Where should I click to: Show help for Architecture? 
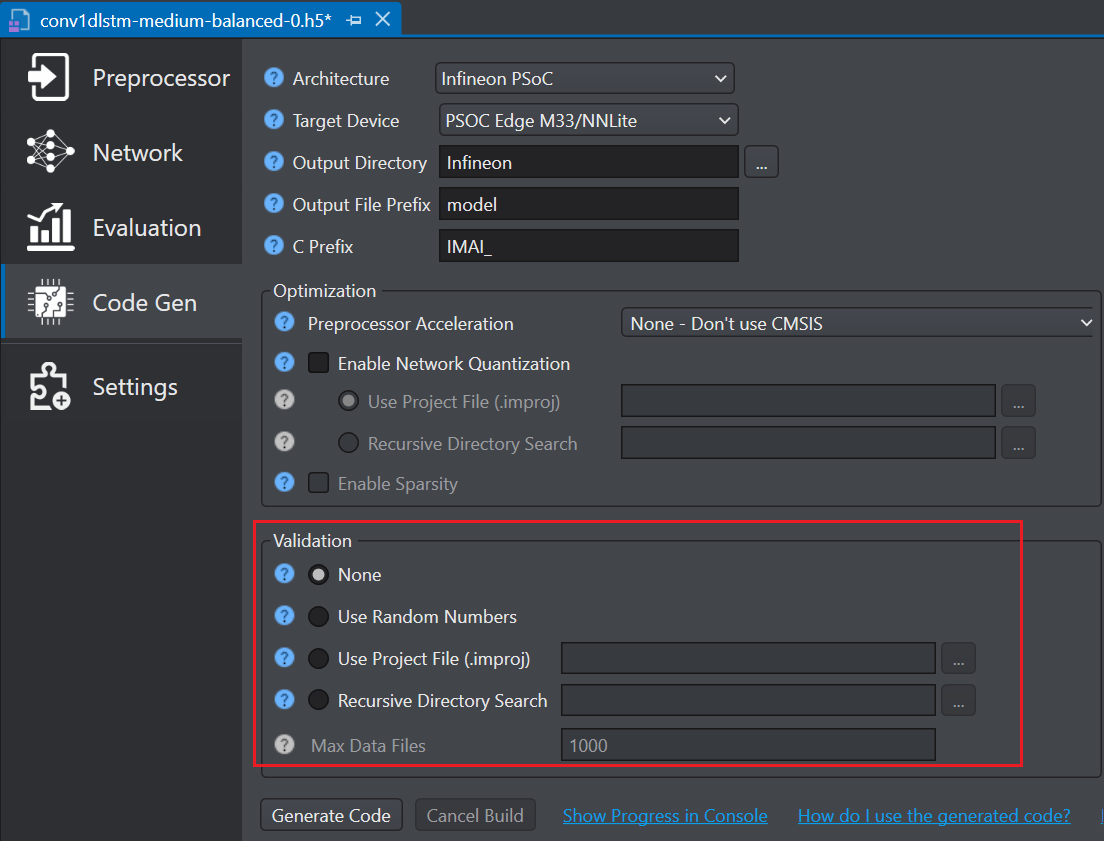[274, 77]
